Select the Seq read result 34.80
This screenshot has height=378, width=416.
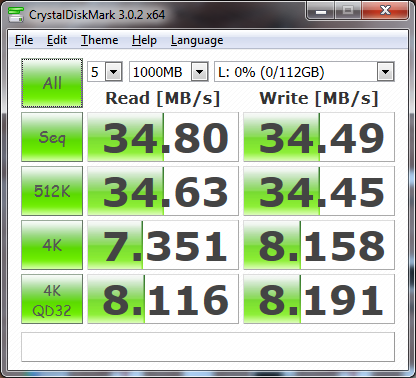click(x=163, y=137)
